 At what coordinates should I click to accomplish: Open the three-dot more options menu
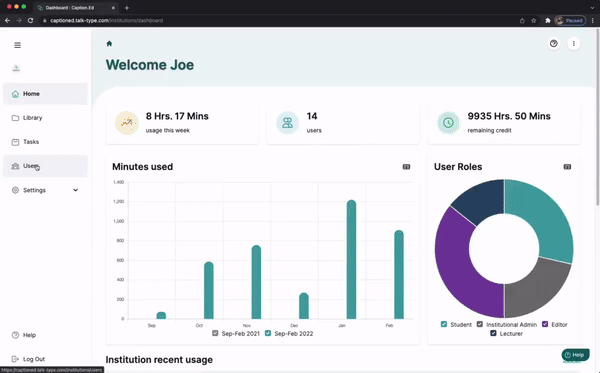(x=573, y=44)
